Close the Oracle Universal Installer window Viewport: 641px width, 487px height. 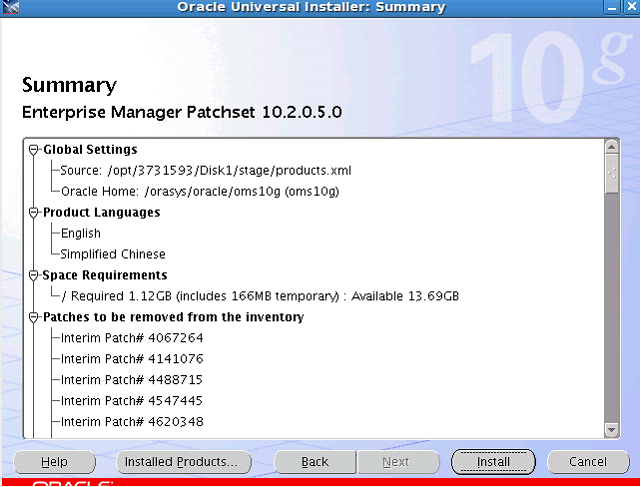(632, 7)
